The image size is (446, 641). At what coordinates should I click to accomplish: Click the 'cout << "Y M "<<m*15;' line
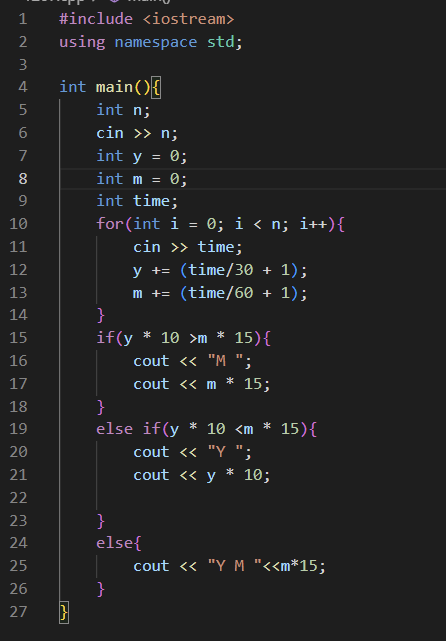229,566
